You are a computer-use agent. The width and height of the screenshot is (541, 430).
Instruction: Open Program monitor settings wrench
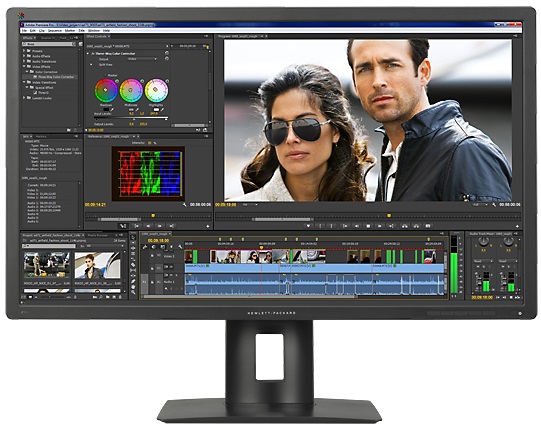494,205
